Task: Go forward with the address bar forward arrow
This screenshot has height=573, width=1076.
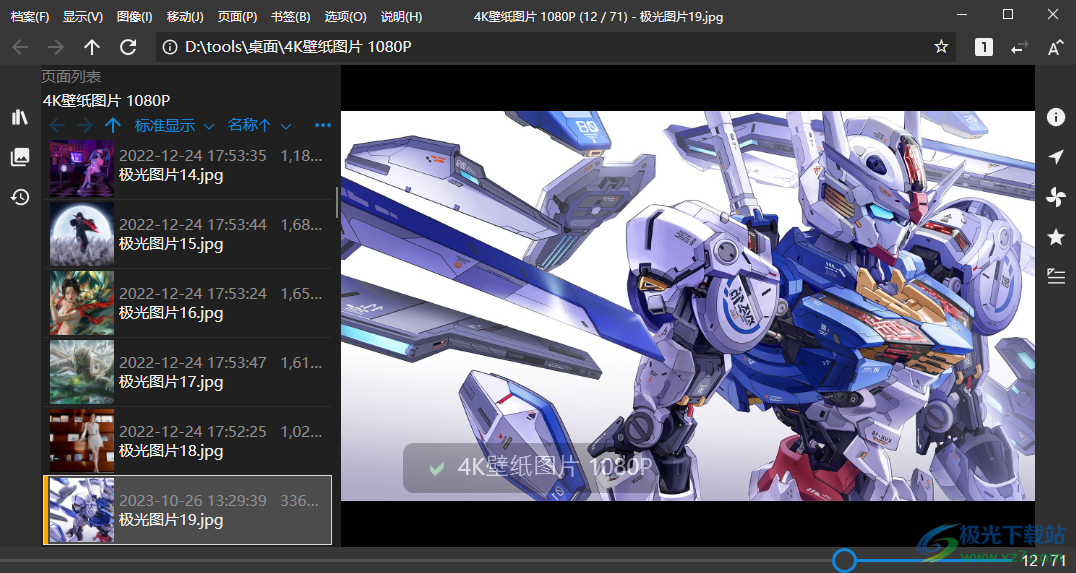Action: pos(56,47)
